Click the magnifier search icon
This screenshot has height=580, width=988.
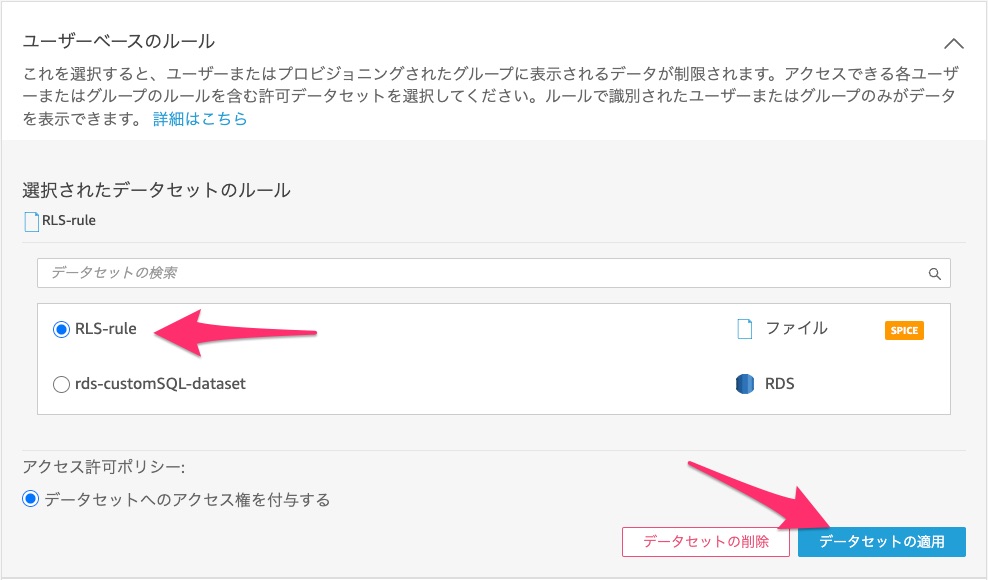[x=934, y=274]
